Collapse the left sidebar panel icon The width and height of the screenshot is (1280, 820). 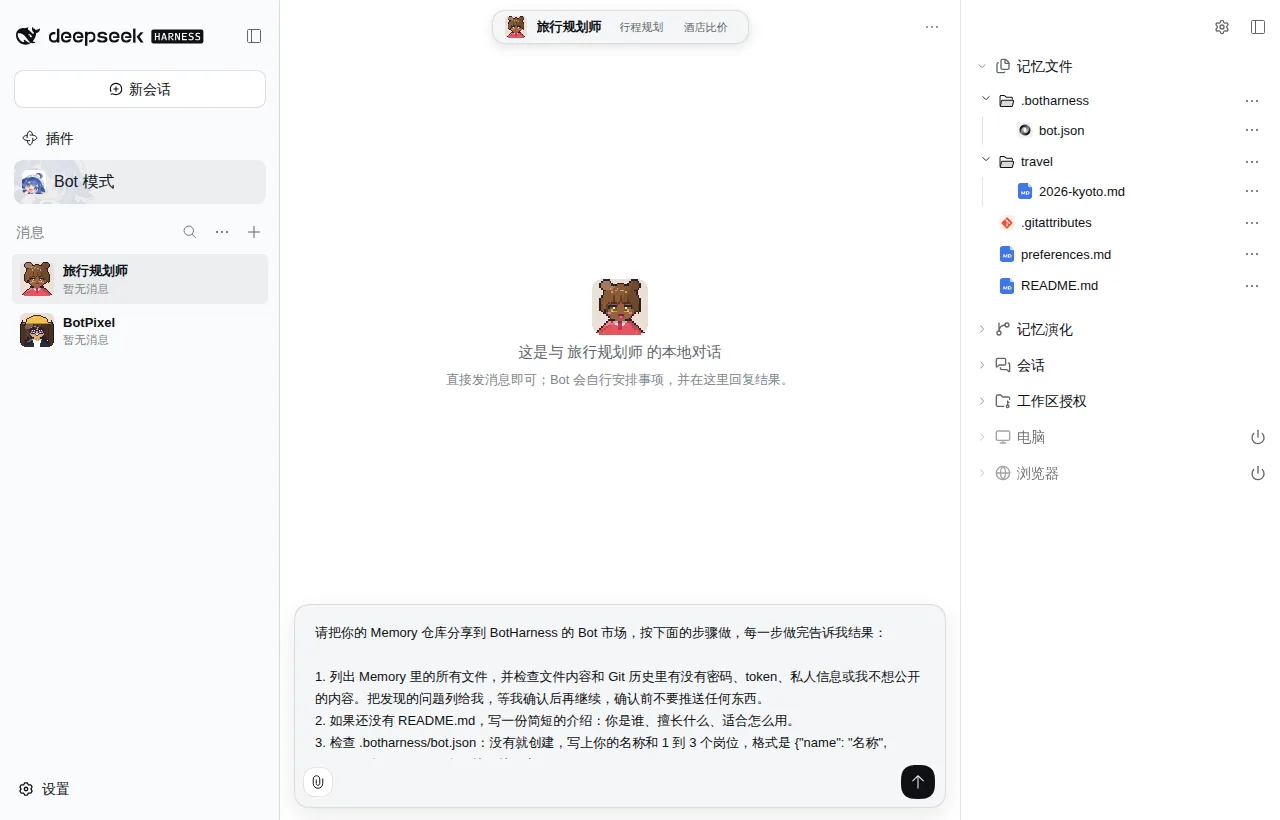(254, 36)
